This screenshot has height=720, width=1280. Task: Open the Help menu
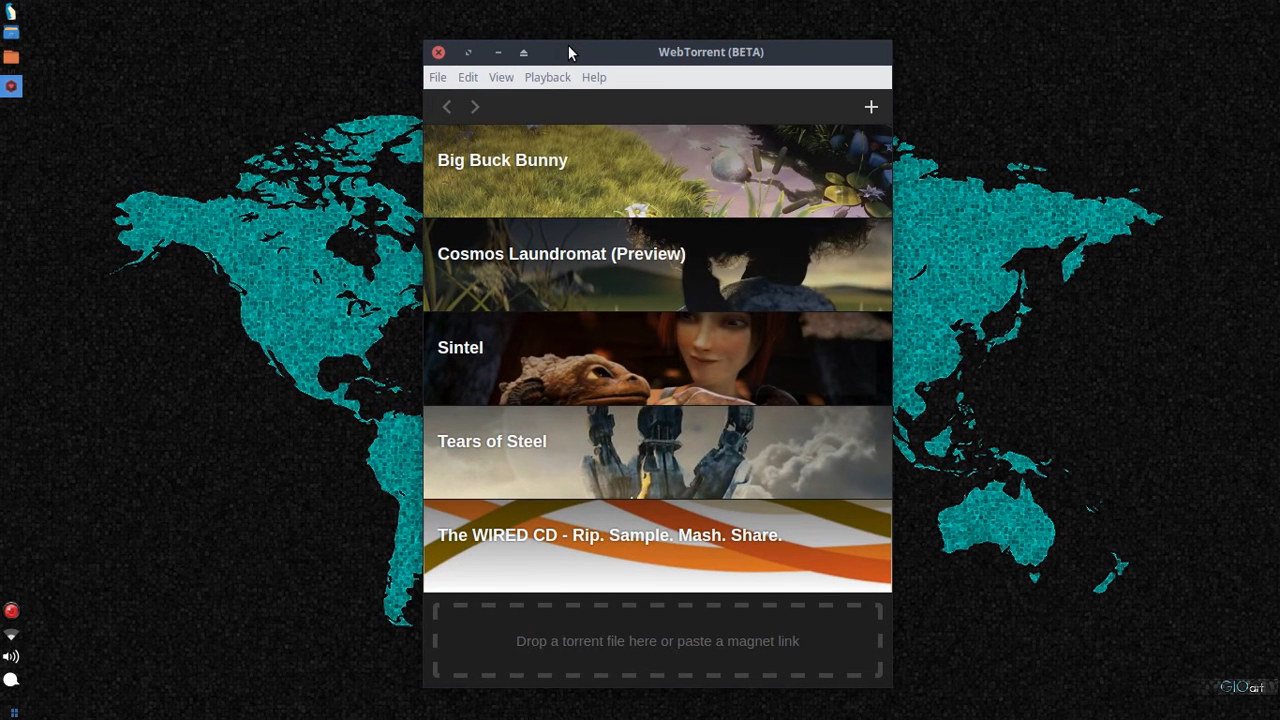click(594, 77)
